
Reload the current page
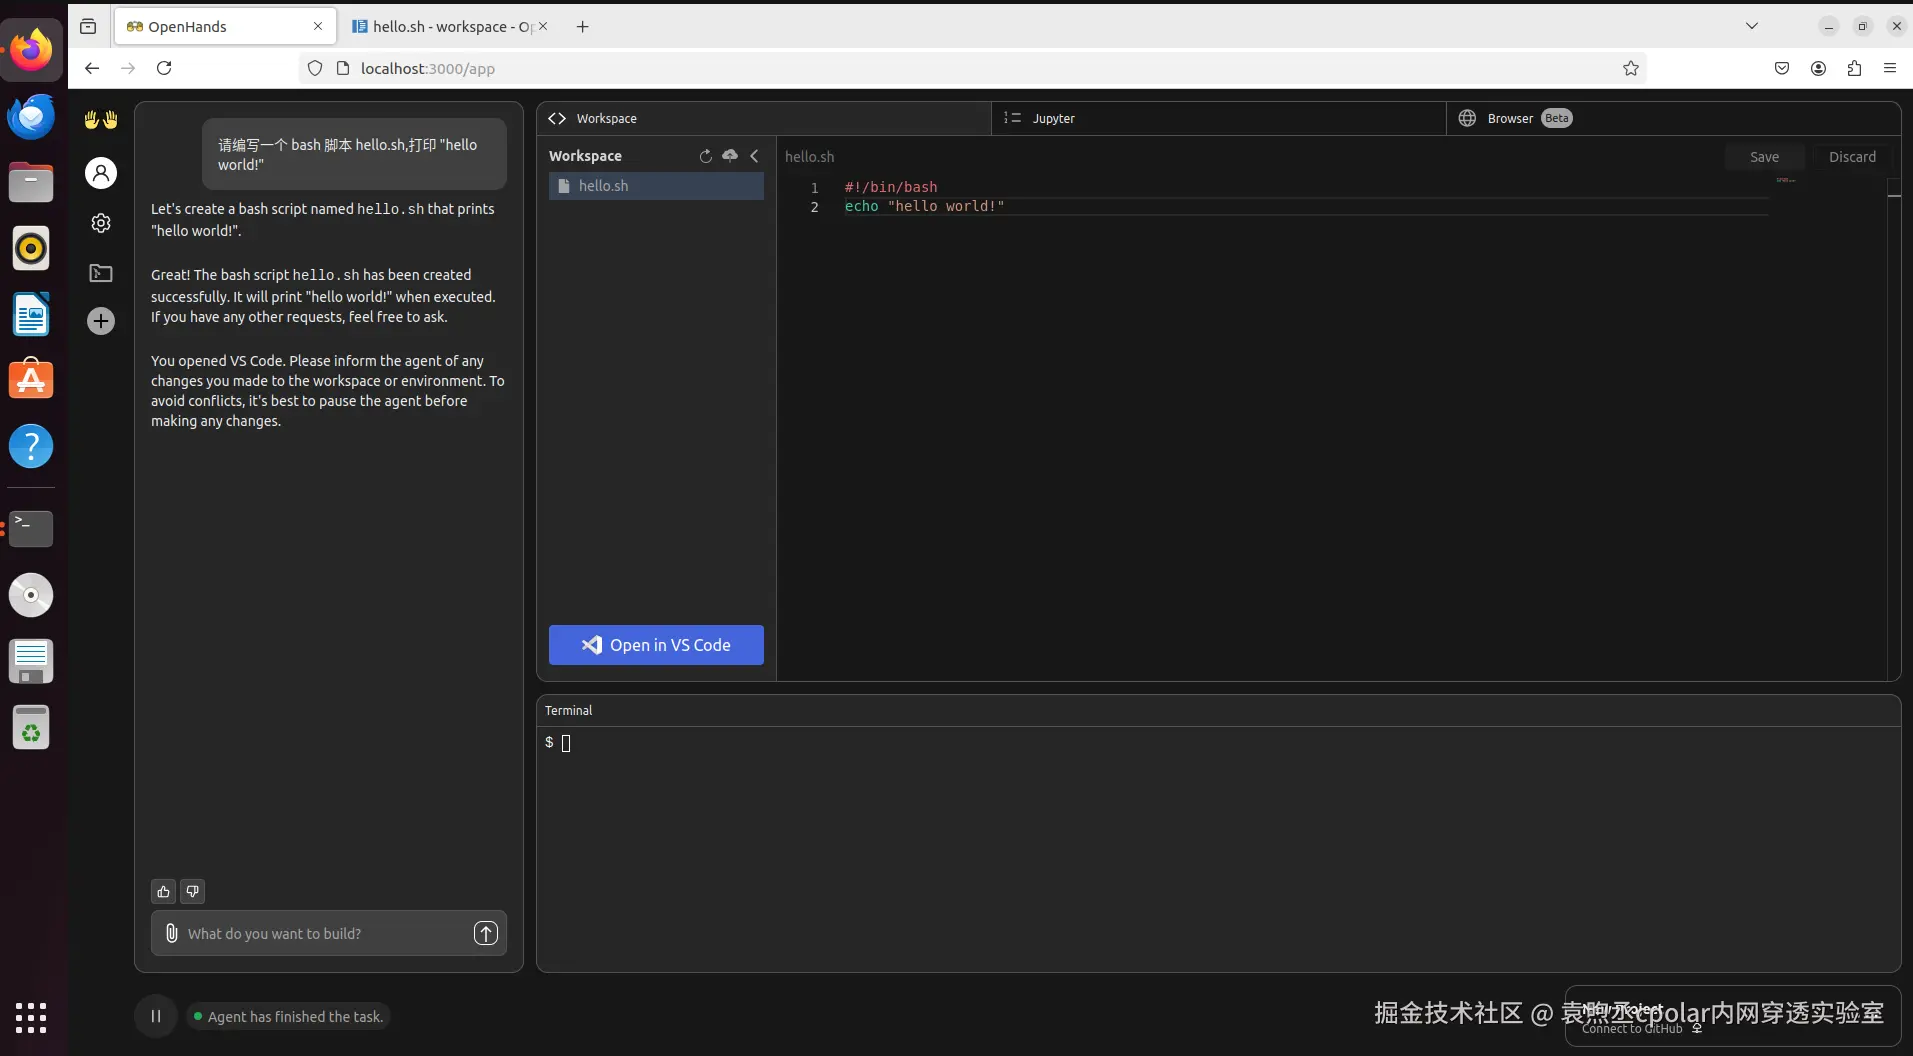pos(164,68)
